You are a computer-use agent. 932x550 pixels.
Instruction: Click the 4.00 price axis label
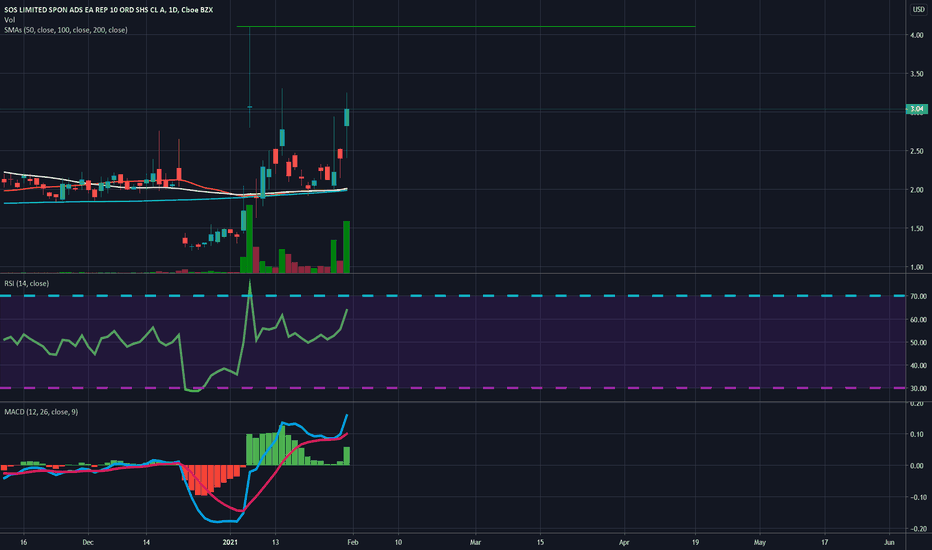[917, 35]
